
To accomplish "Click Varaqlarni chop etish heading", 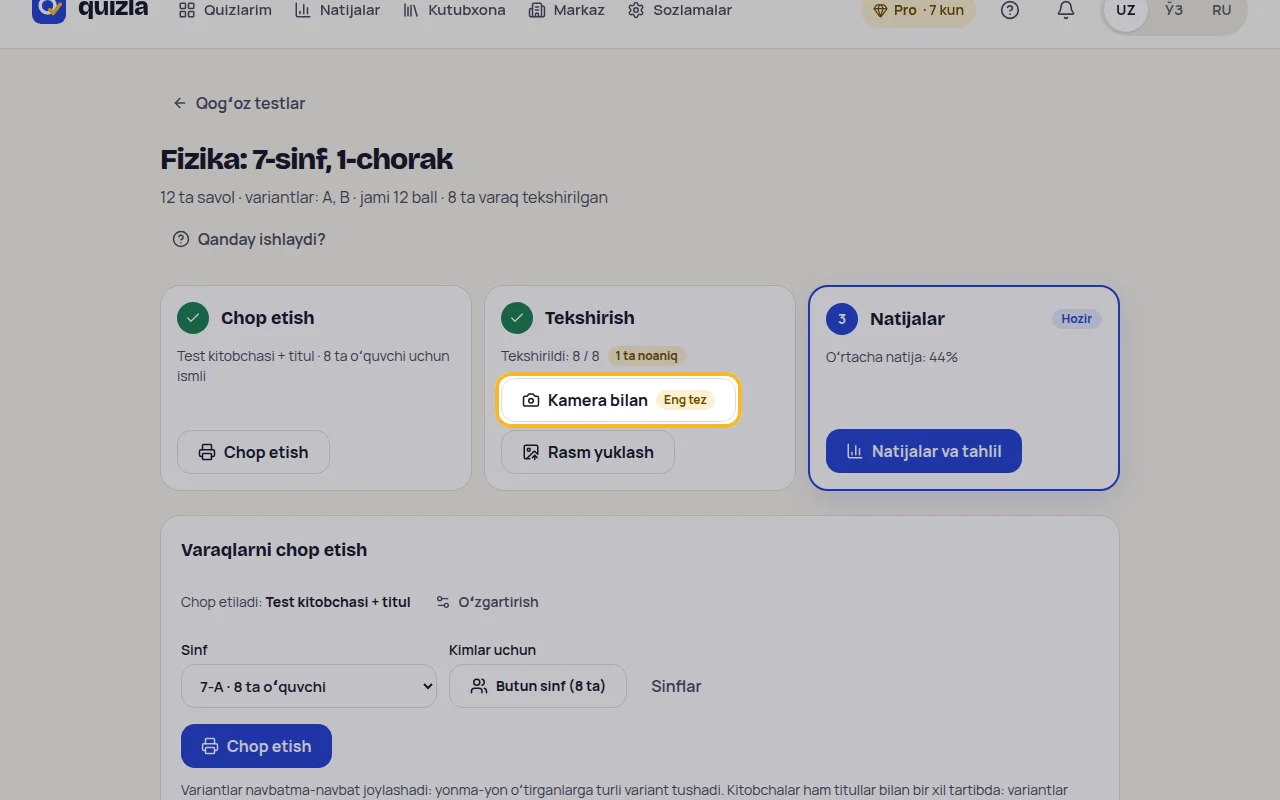I will pyautogui.click(x=274, y=550).
